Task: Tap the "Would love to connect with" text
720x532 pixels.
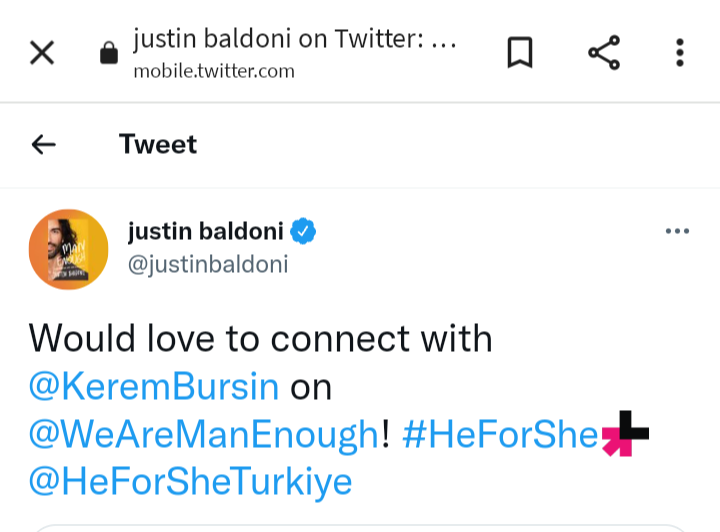Action: coord(260,339)
